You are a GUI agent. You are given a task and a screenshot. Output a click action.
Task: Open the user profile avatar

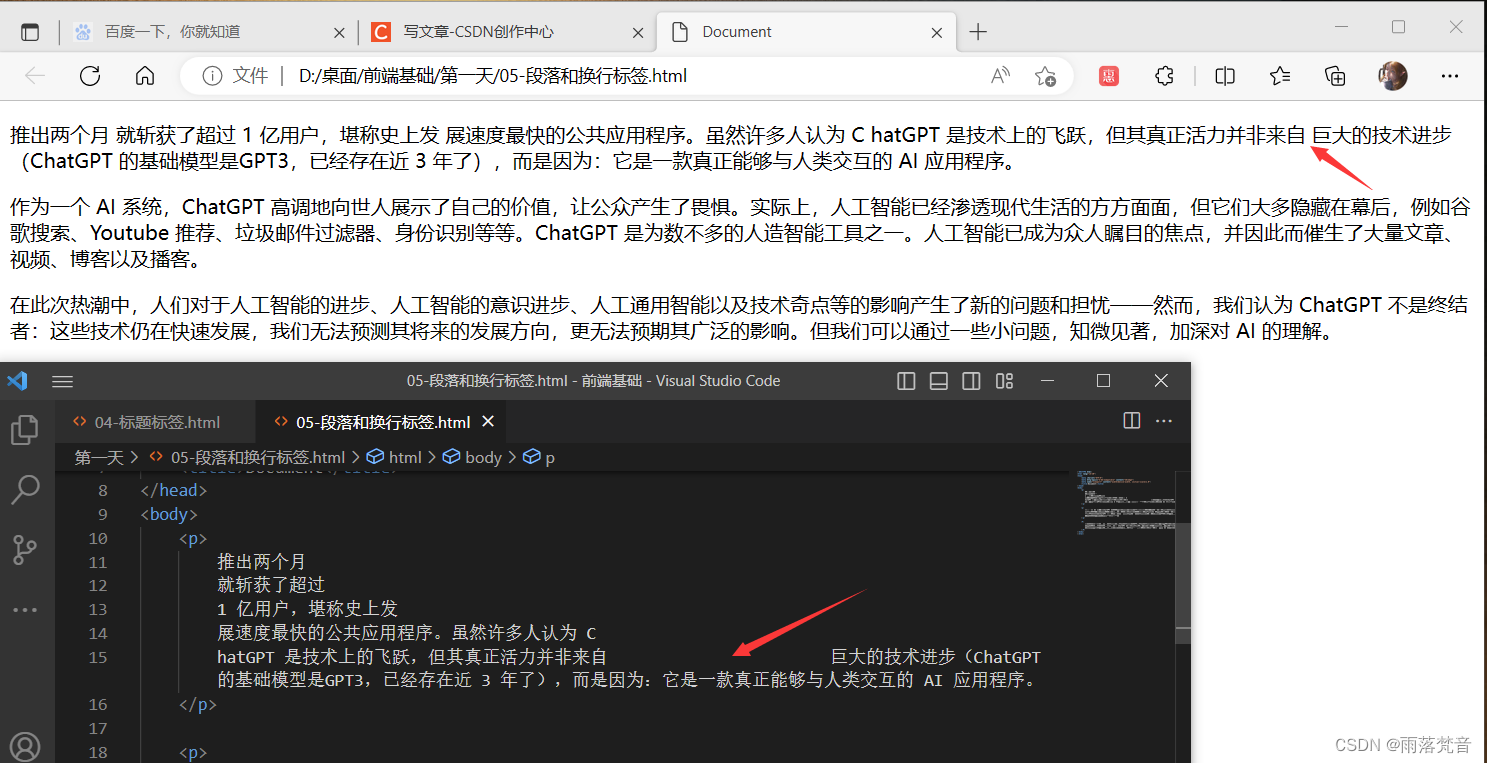(1393, 76)
